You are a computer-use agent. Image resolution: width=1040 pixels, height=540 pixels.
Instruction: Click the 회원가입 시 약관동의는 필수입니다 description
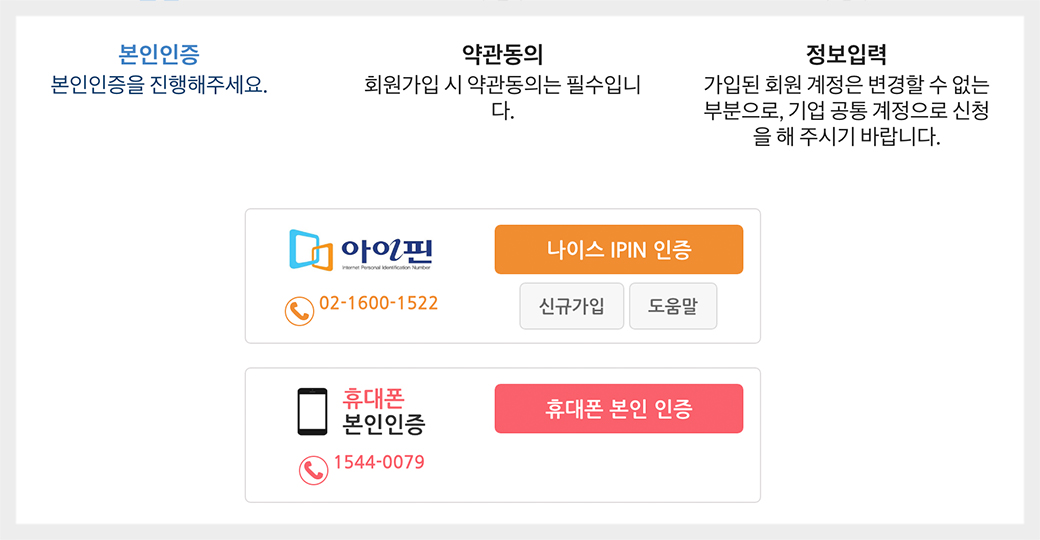pos(502,97)
